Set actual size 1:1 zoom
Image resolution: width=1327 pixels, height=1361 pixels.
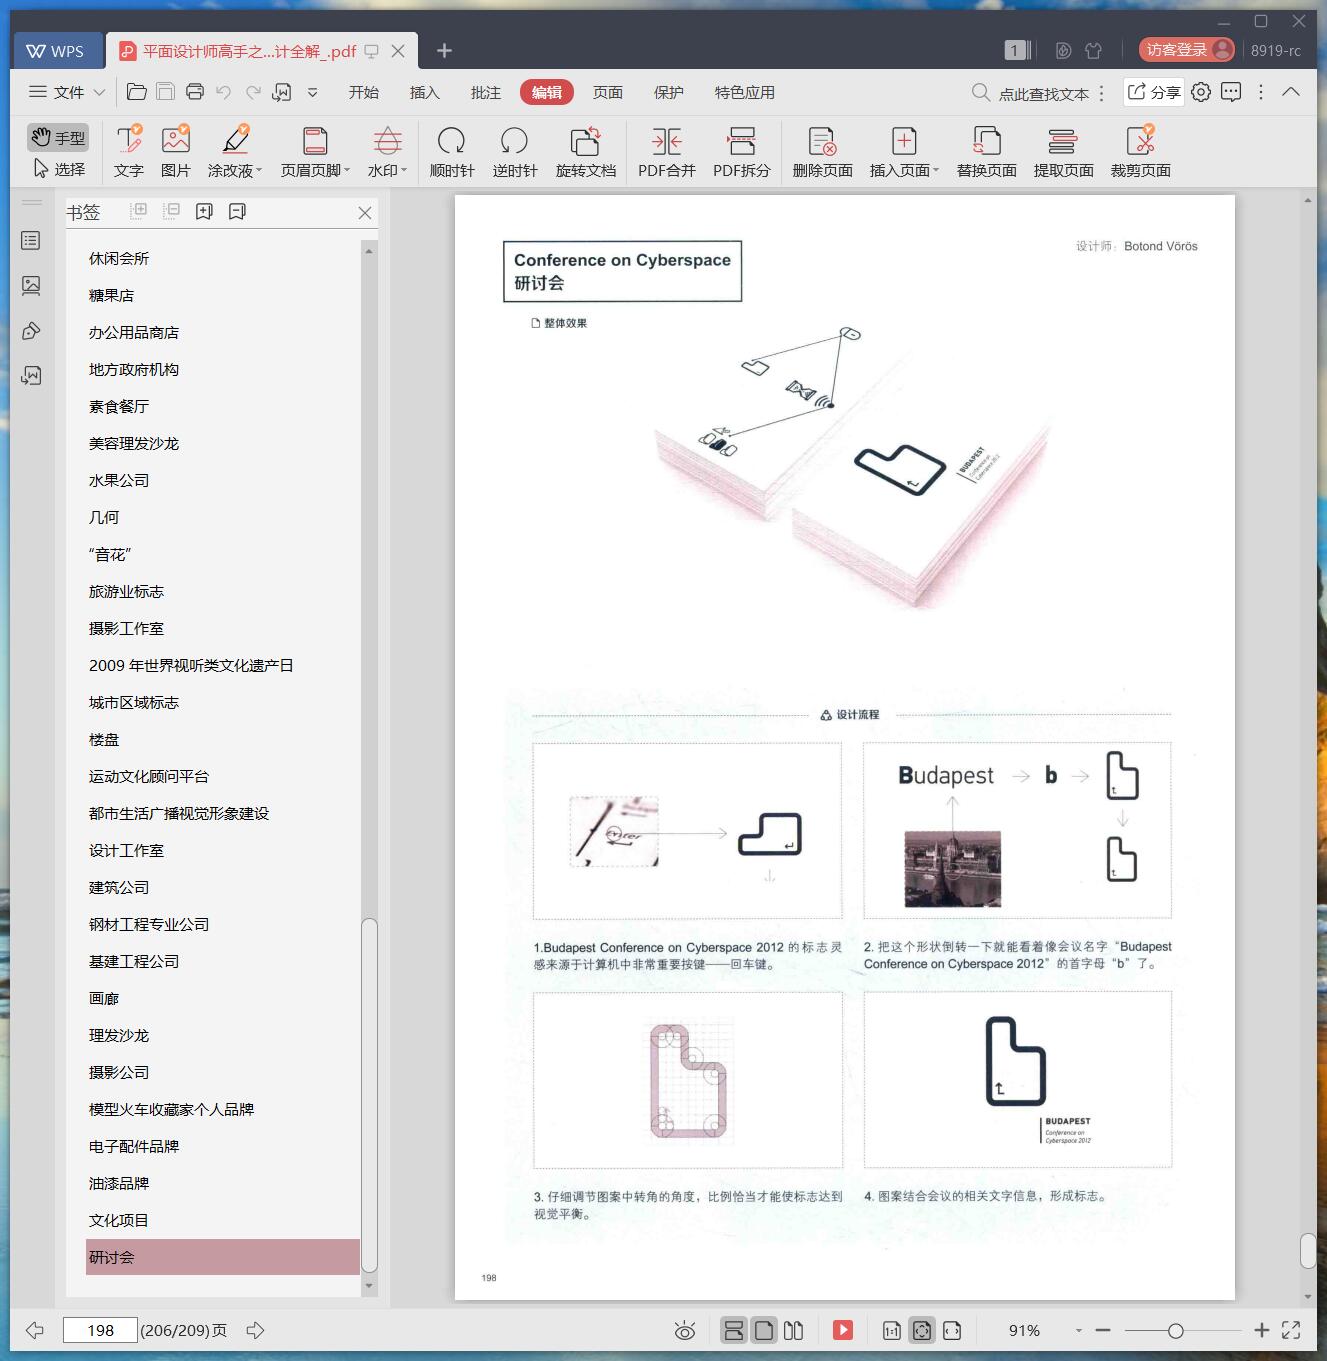pyautogui.click(x=891, y=1330)
